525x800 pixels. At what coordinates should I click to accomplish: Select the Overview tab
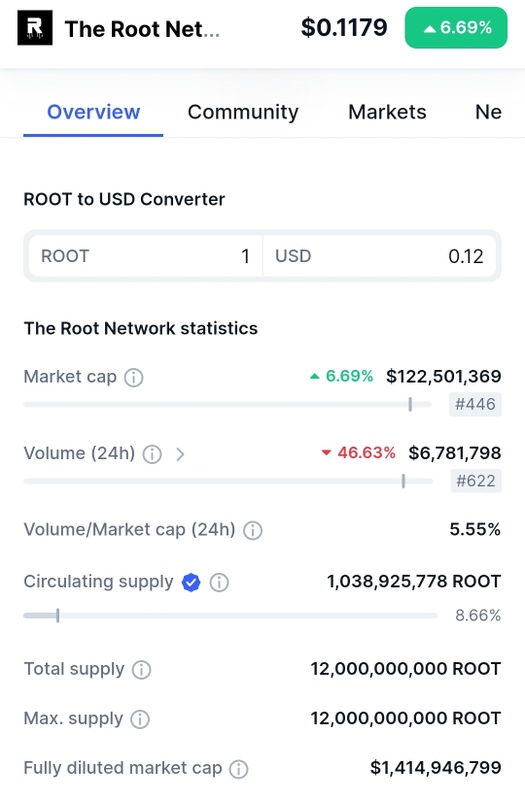(93, 112)
